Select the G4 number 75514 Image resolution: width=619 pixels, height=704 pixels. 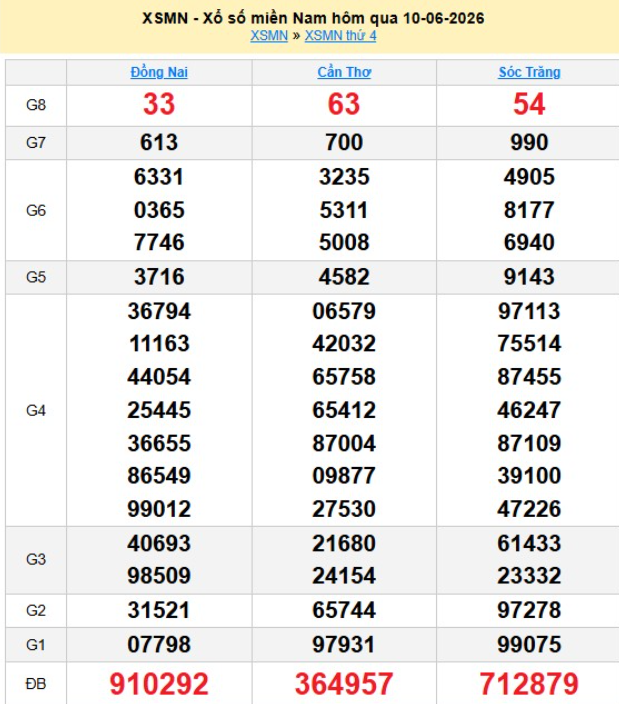[529, 344]
